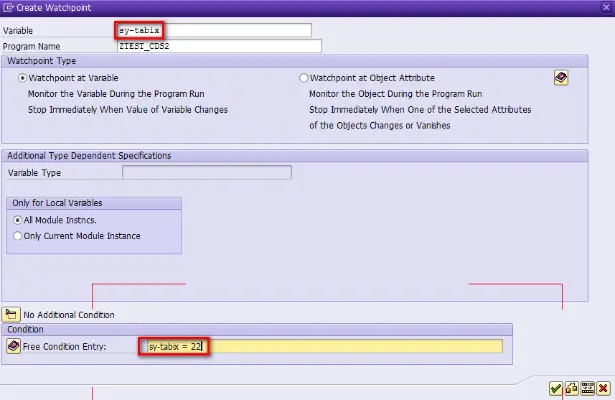
Task: Click the Variable field containing sy-tabix
Action: pos(214,30)
